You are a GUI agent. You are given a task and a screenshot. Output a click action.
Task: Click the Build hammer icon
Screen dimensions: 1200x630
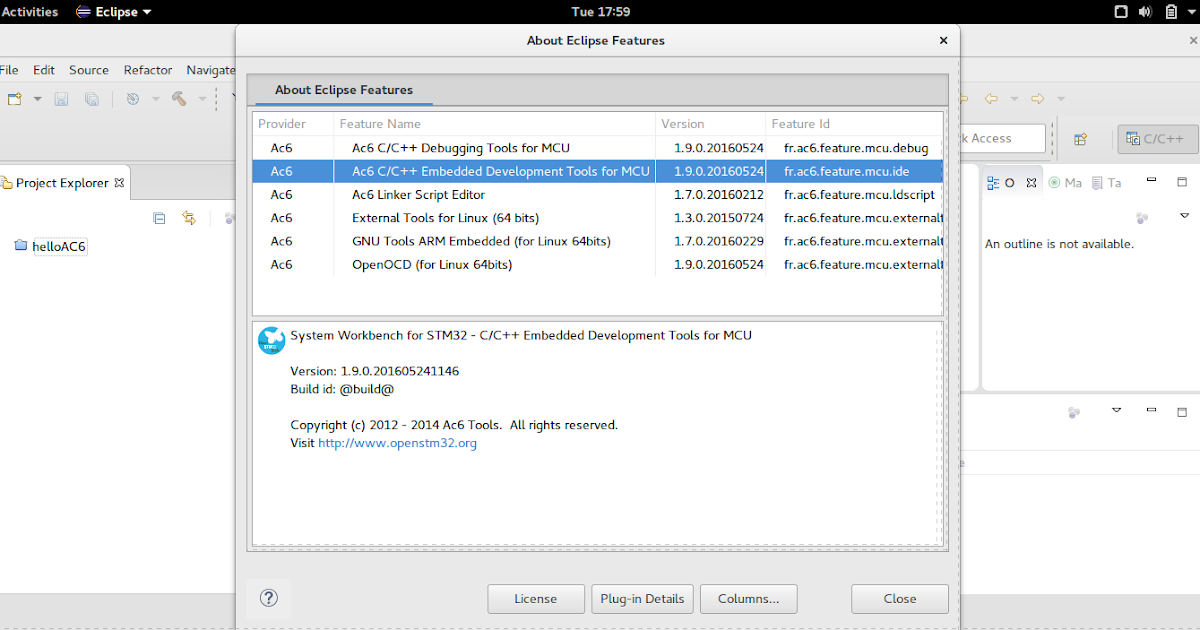click(x=180, y=98)
